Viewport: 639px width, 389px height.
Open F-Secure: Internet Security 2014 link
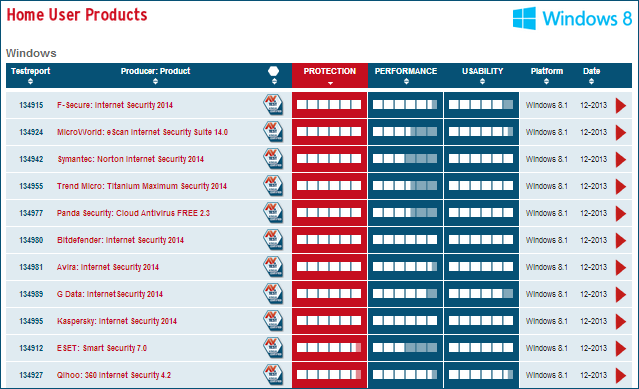pos(115,105)
